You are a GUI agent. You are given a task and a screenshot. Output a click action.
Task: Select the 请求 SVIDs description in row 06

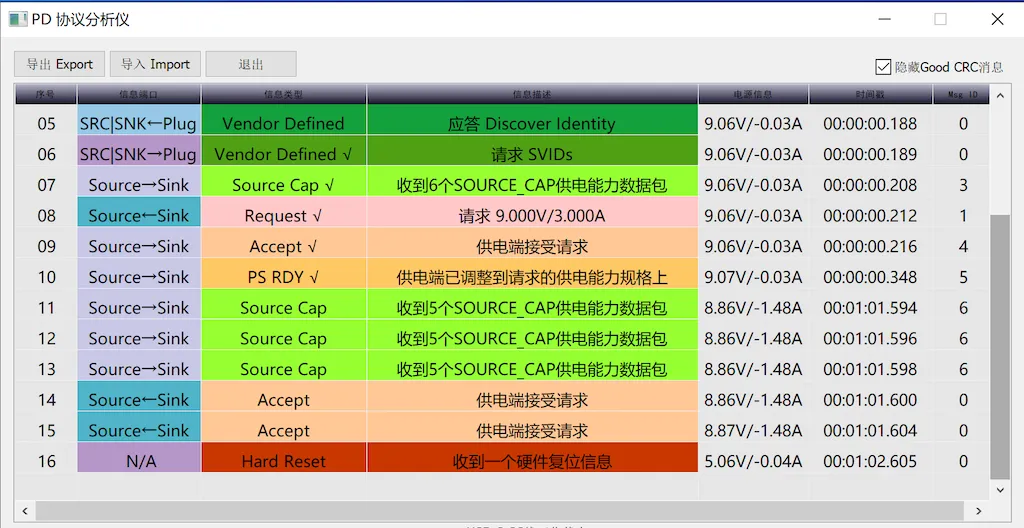point(531,155)
